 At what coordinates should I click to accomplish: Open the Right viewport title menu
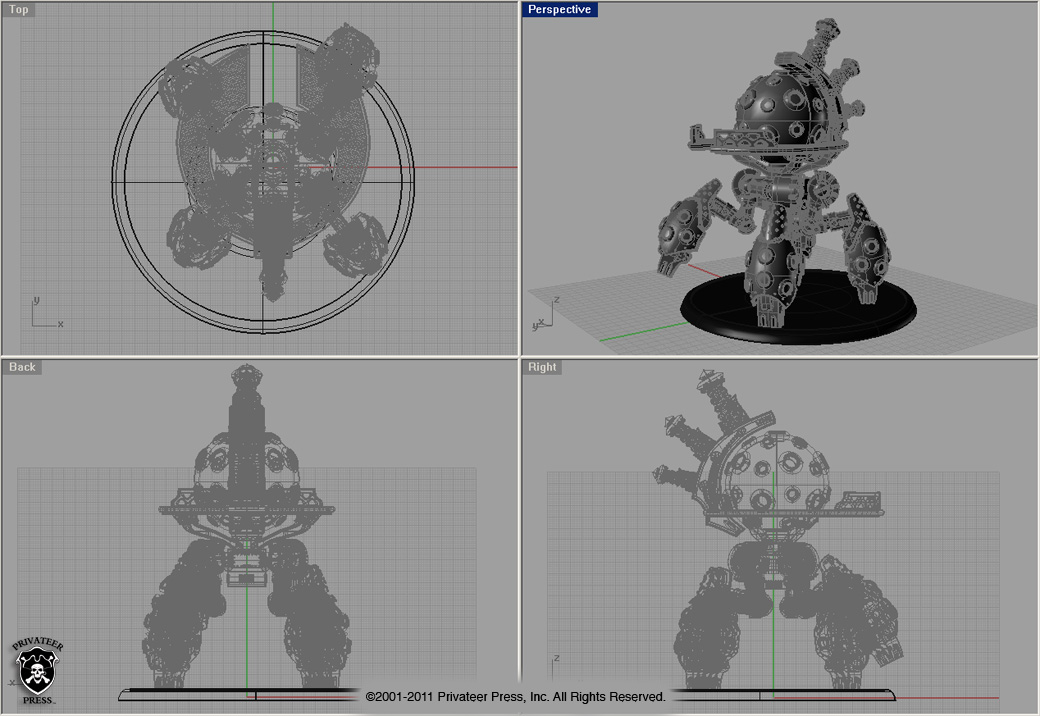point(542,367)
